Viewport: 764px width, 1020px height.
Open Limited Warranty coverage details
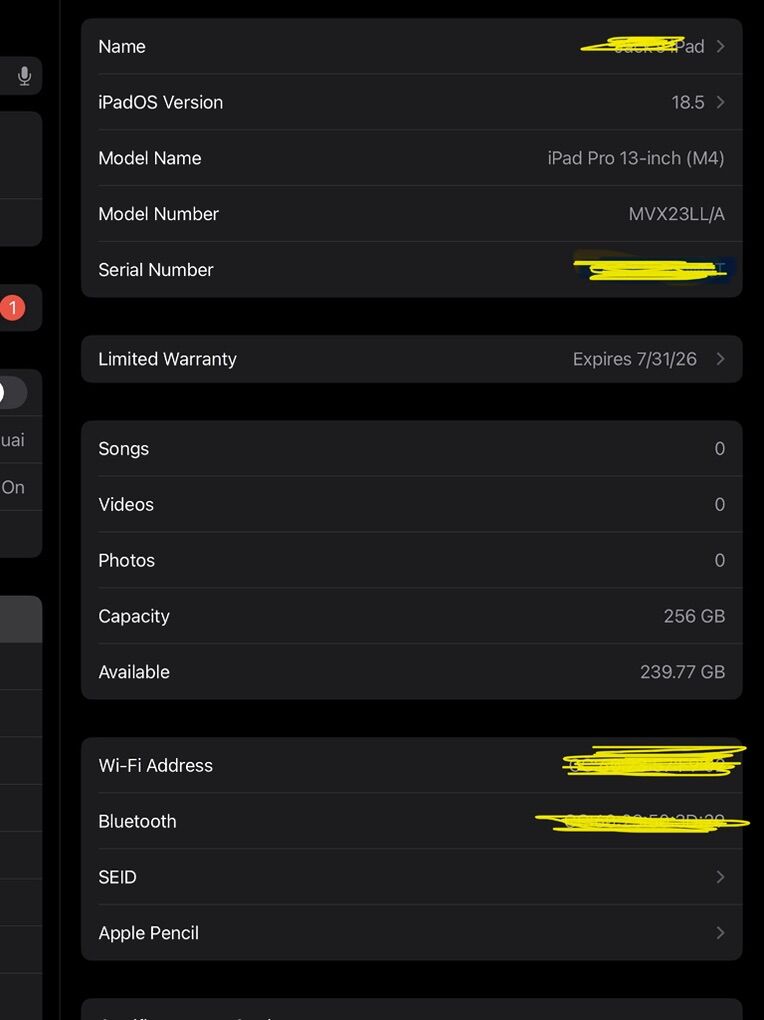coord(720,359)
